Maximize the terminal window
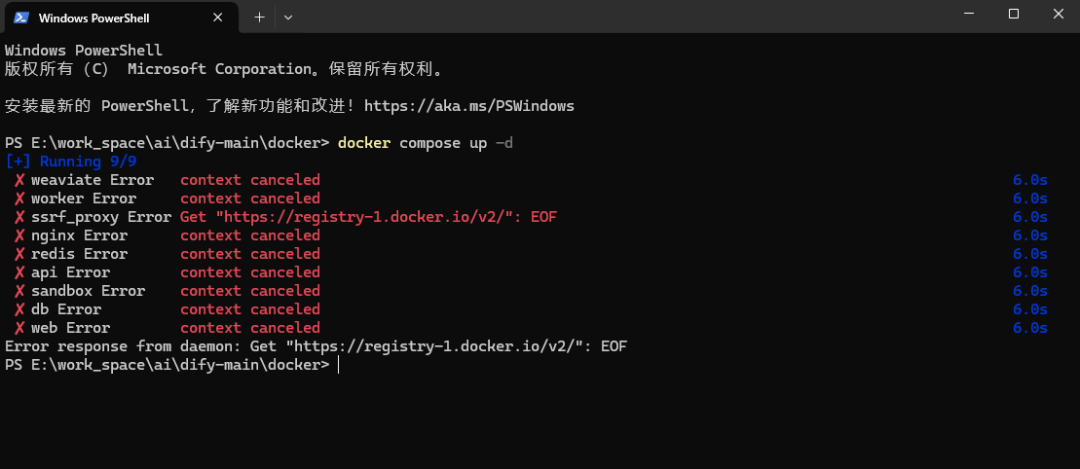Image resolution: width=1080 pixels, height=469 pixels. tap(1013, 14)
